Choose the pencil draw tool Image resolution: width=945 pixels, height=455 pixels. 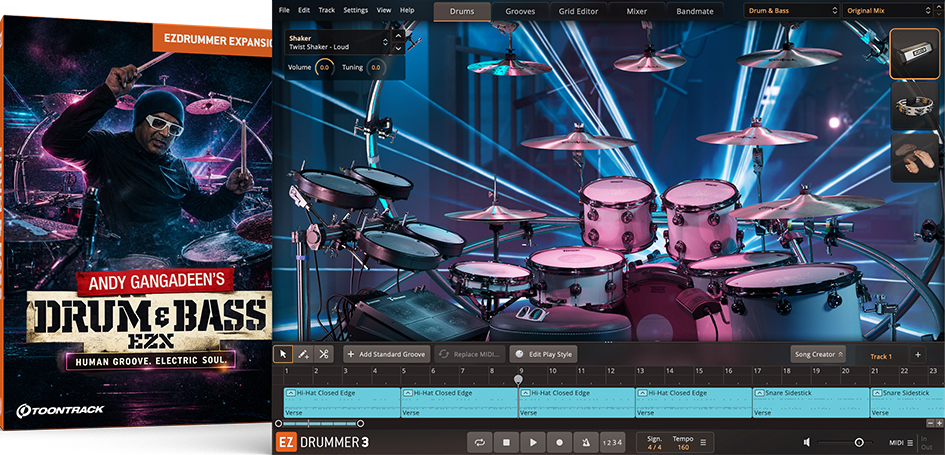click(x=304, y=354)
